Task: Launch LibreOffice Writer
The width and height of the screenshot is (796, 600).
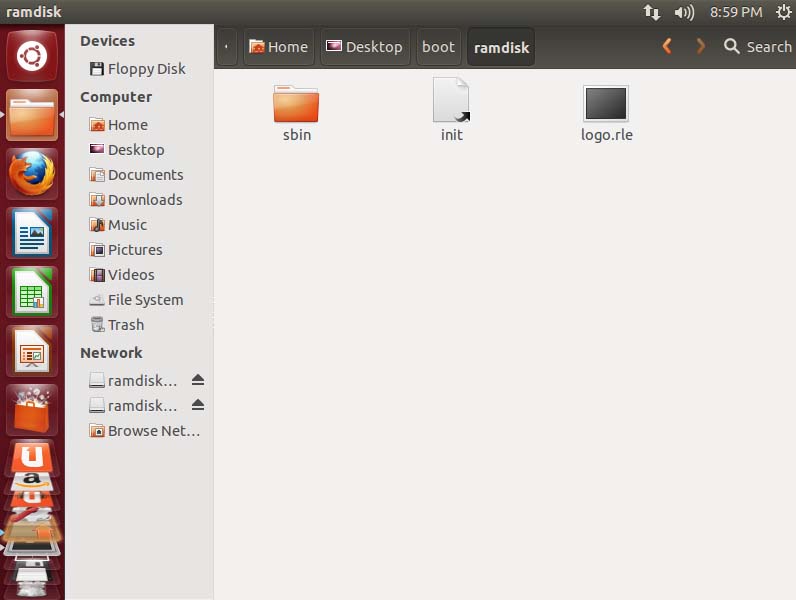Action: [x=31, y=233]
